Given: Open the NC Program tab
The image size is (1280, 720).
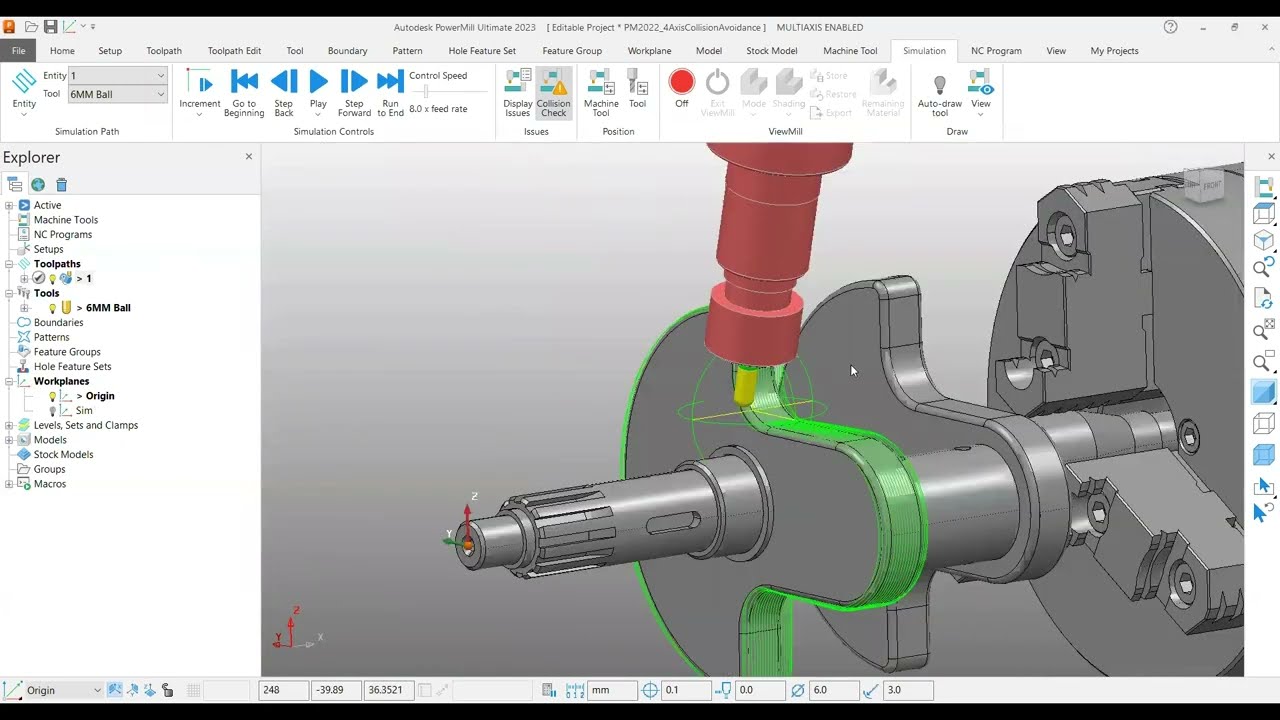Looking at the screenshot, I should [996, 50].
